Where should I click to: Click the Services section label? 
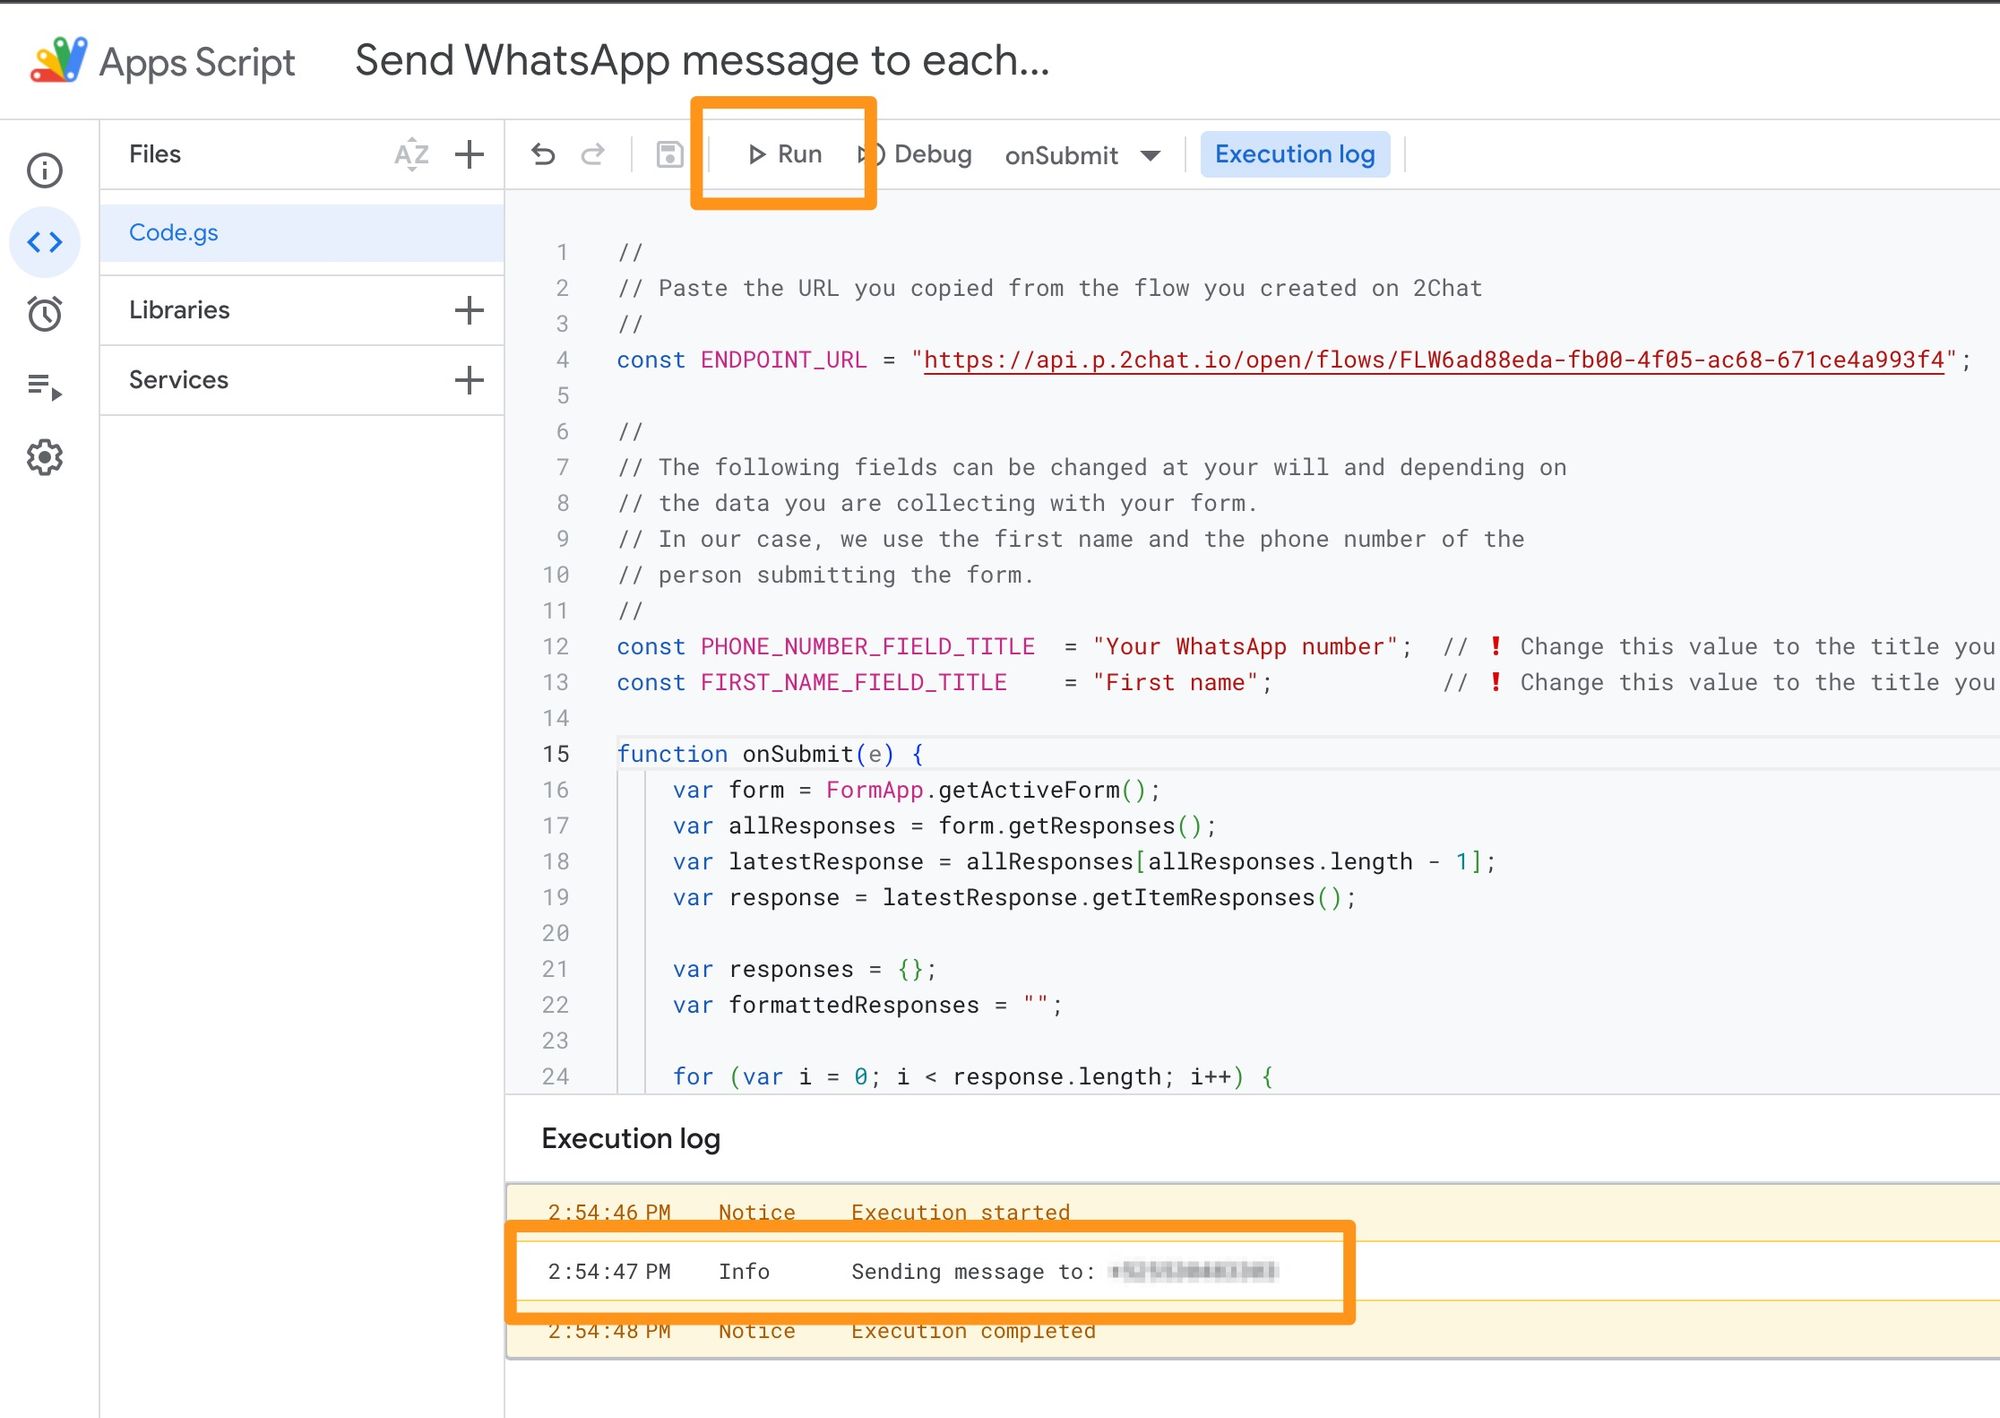click(178, 380)
